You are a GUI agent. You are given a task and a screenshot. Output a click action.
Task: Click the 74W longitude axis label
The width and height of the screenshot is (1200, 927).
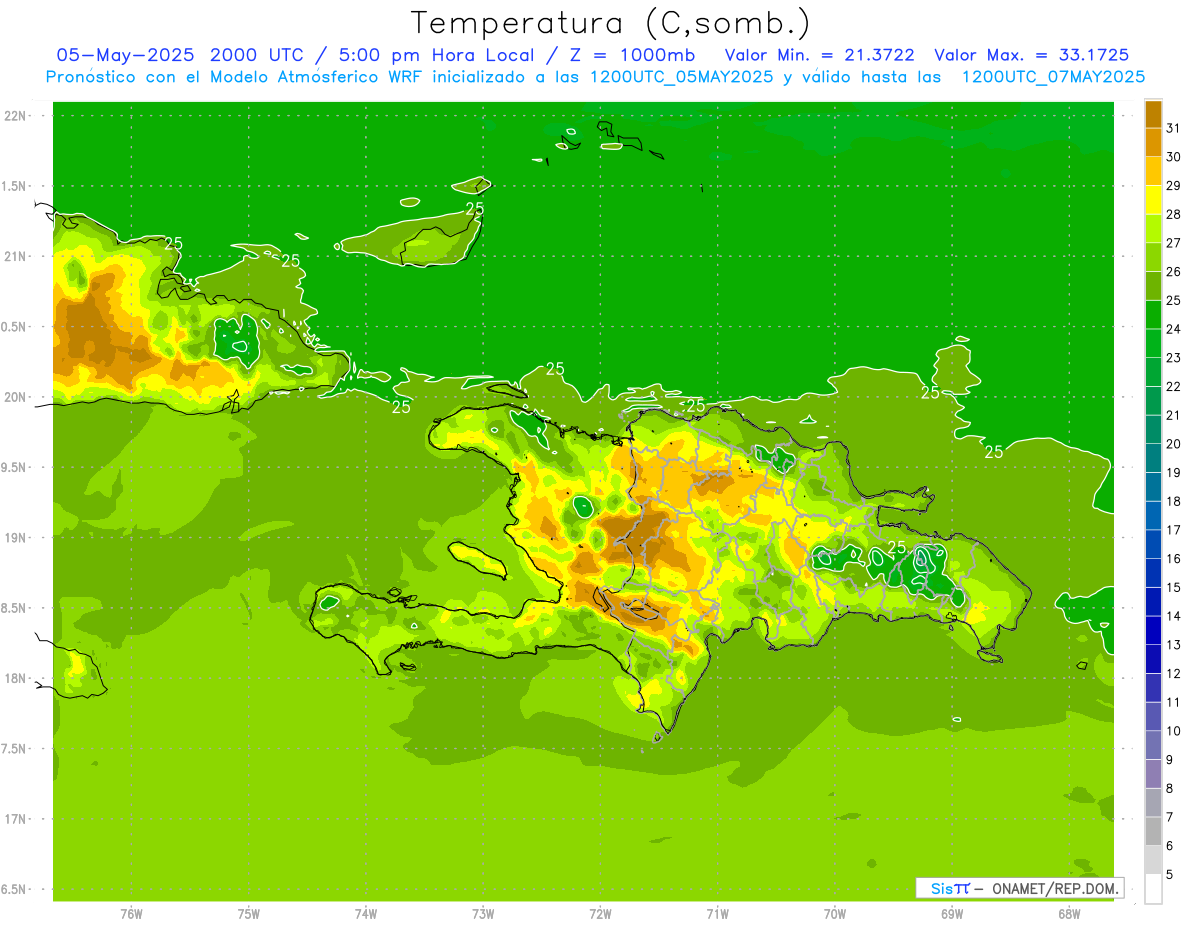[365, 914]
